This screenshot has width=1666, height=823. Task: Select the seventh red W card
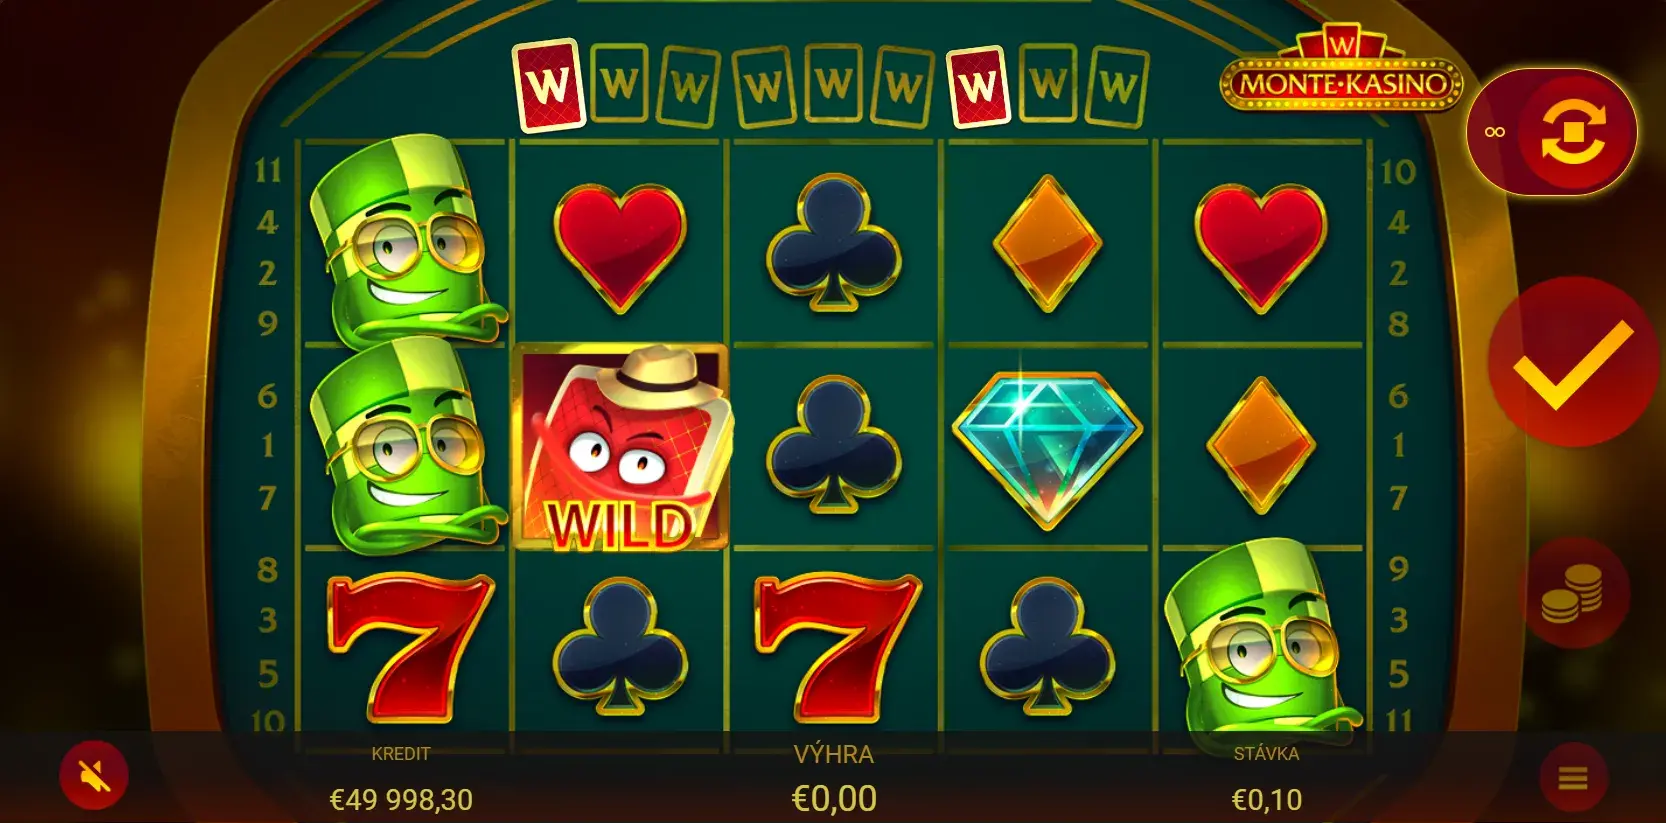(x=977, y=87)
